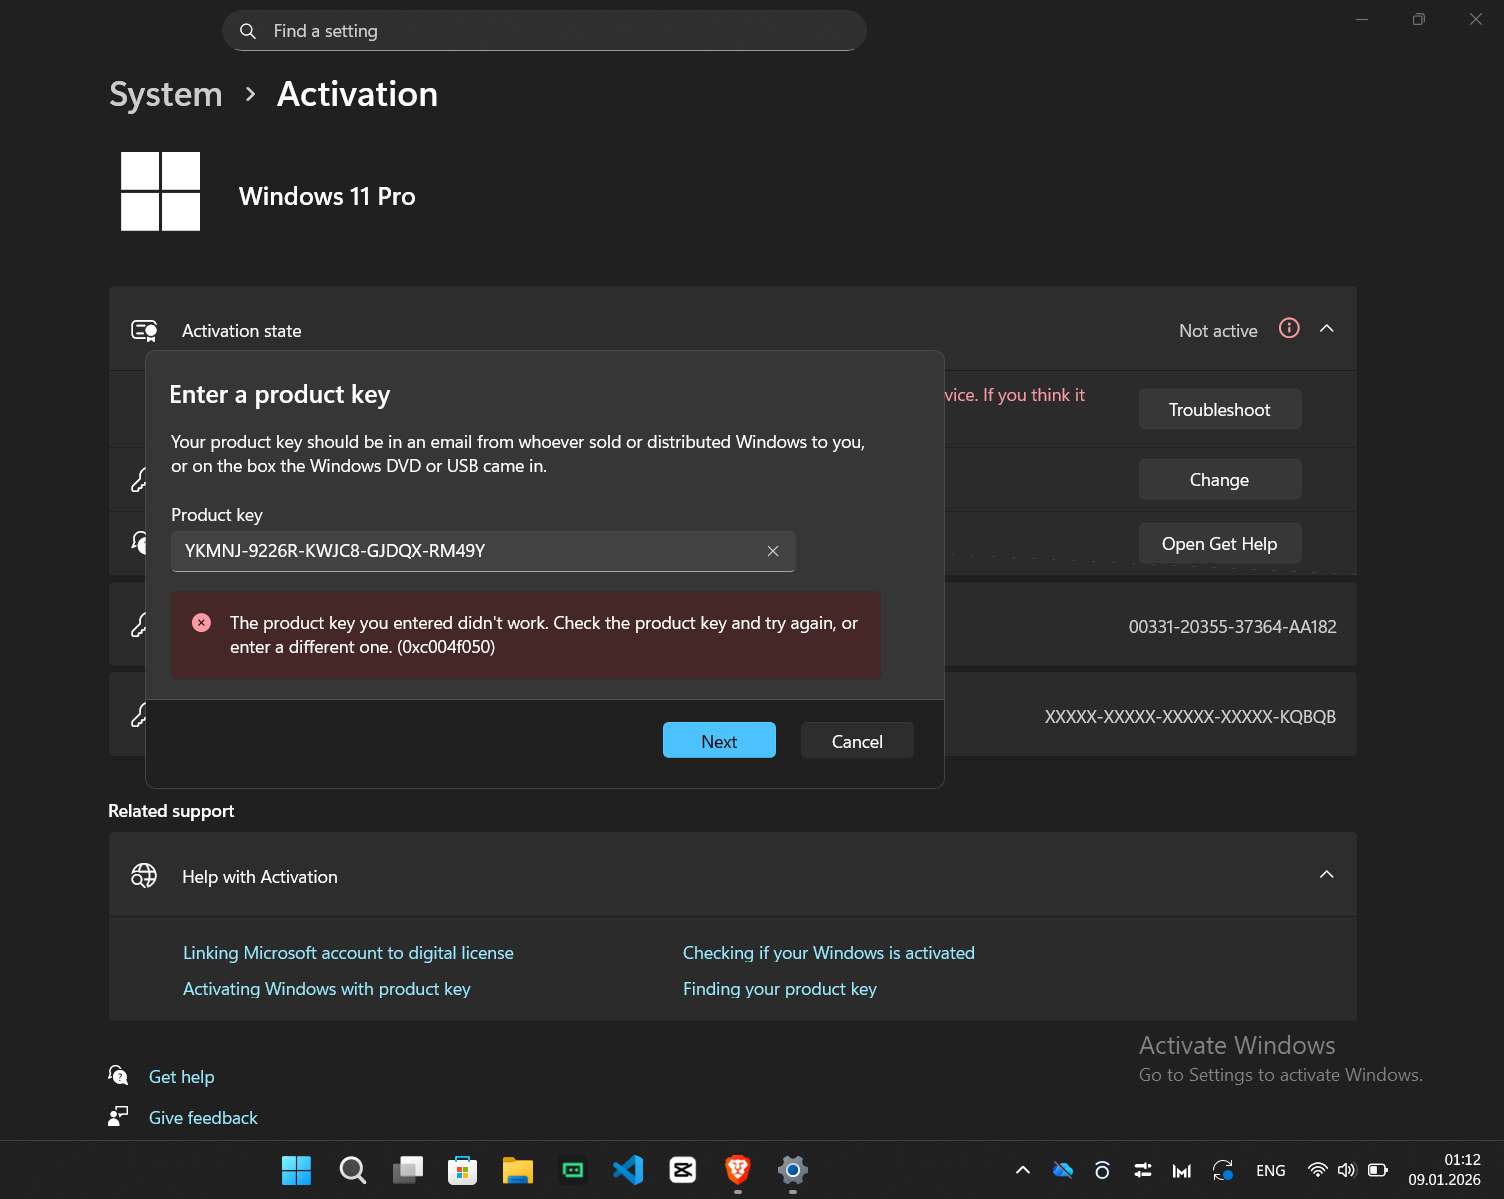1504x1199 pixels.
Task: Click Next to submit the product key
Action: (719, 740)
